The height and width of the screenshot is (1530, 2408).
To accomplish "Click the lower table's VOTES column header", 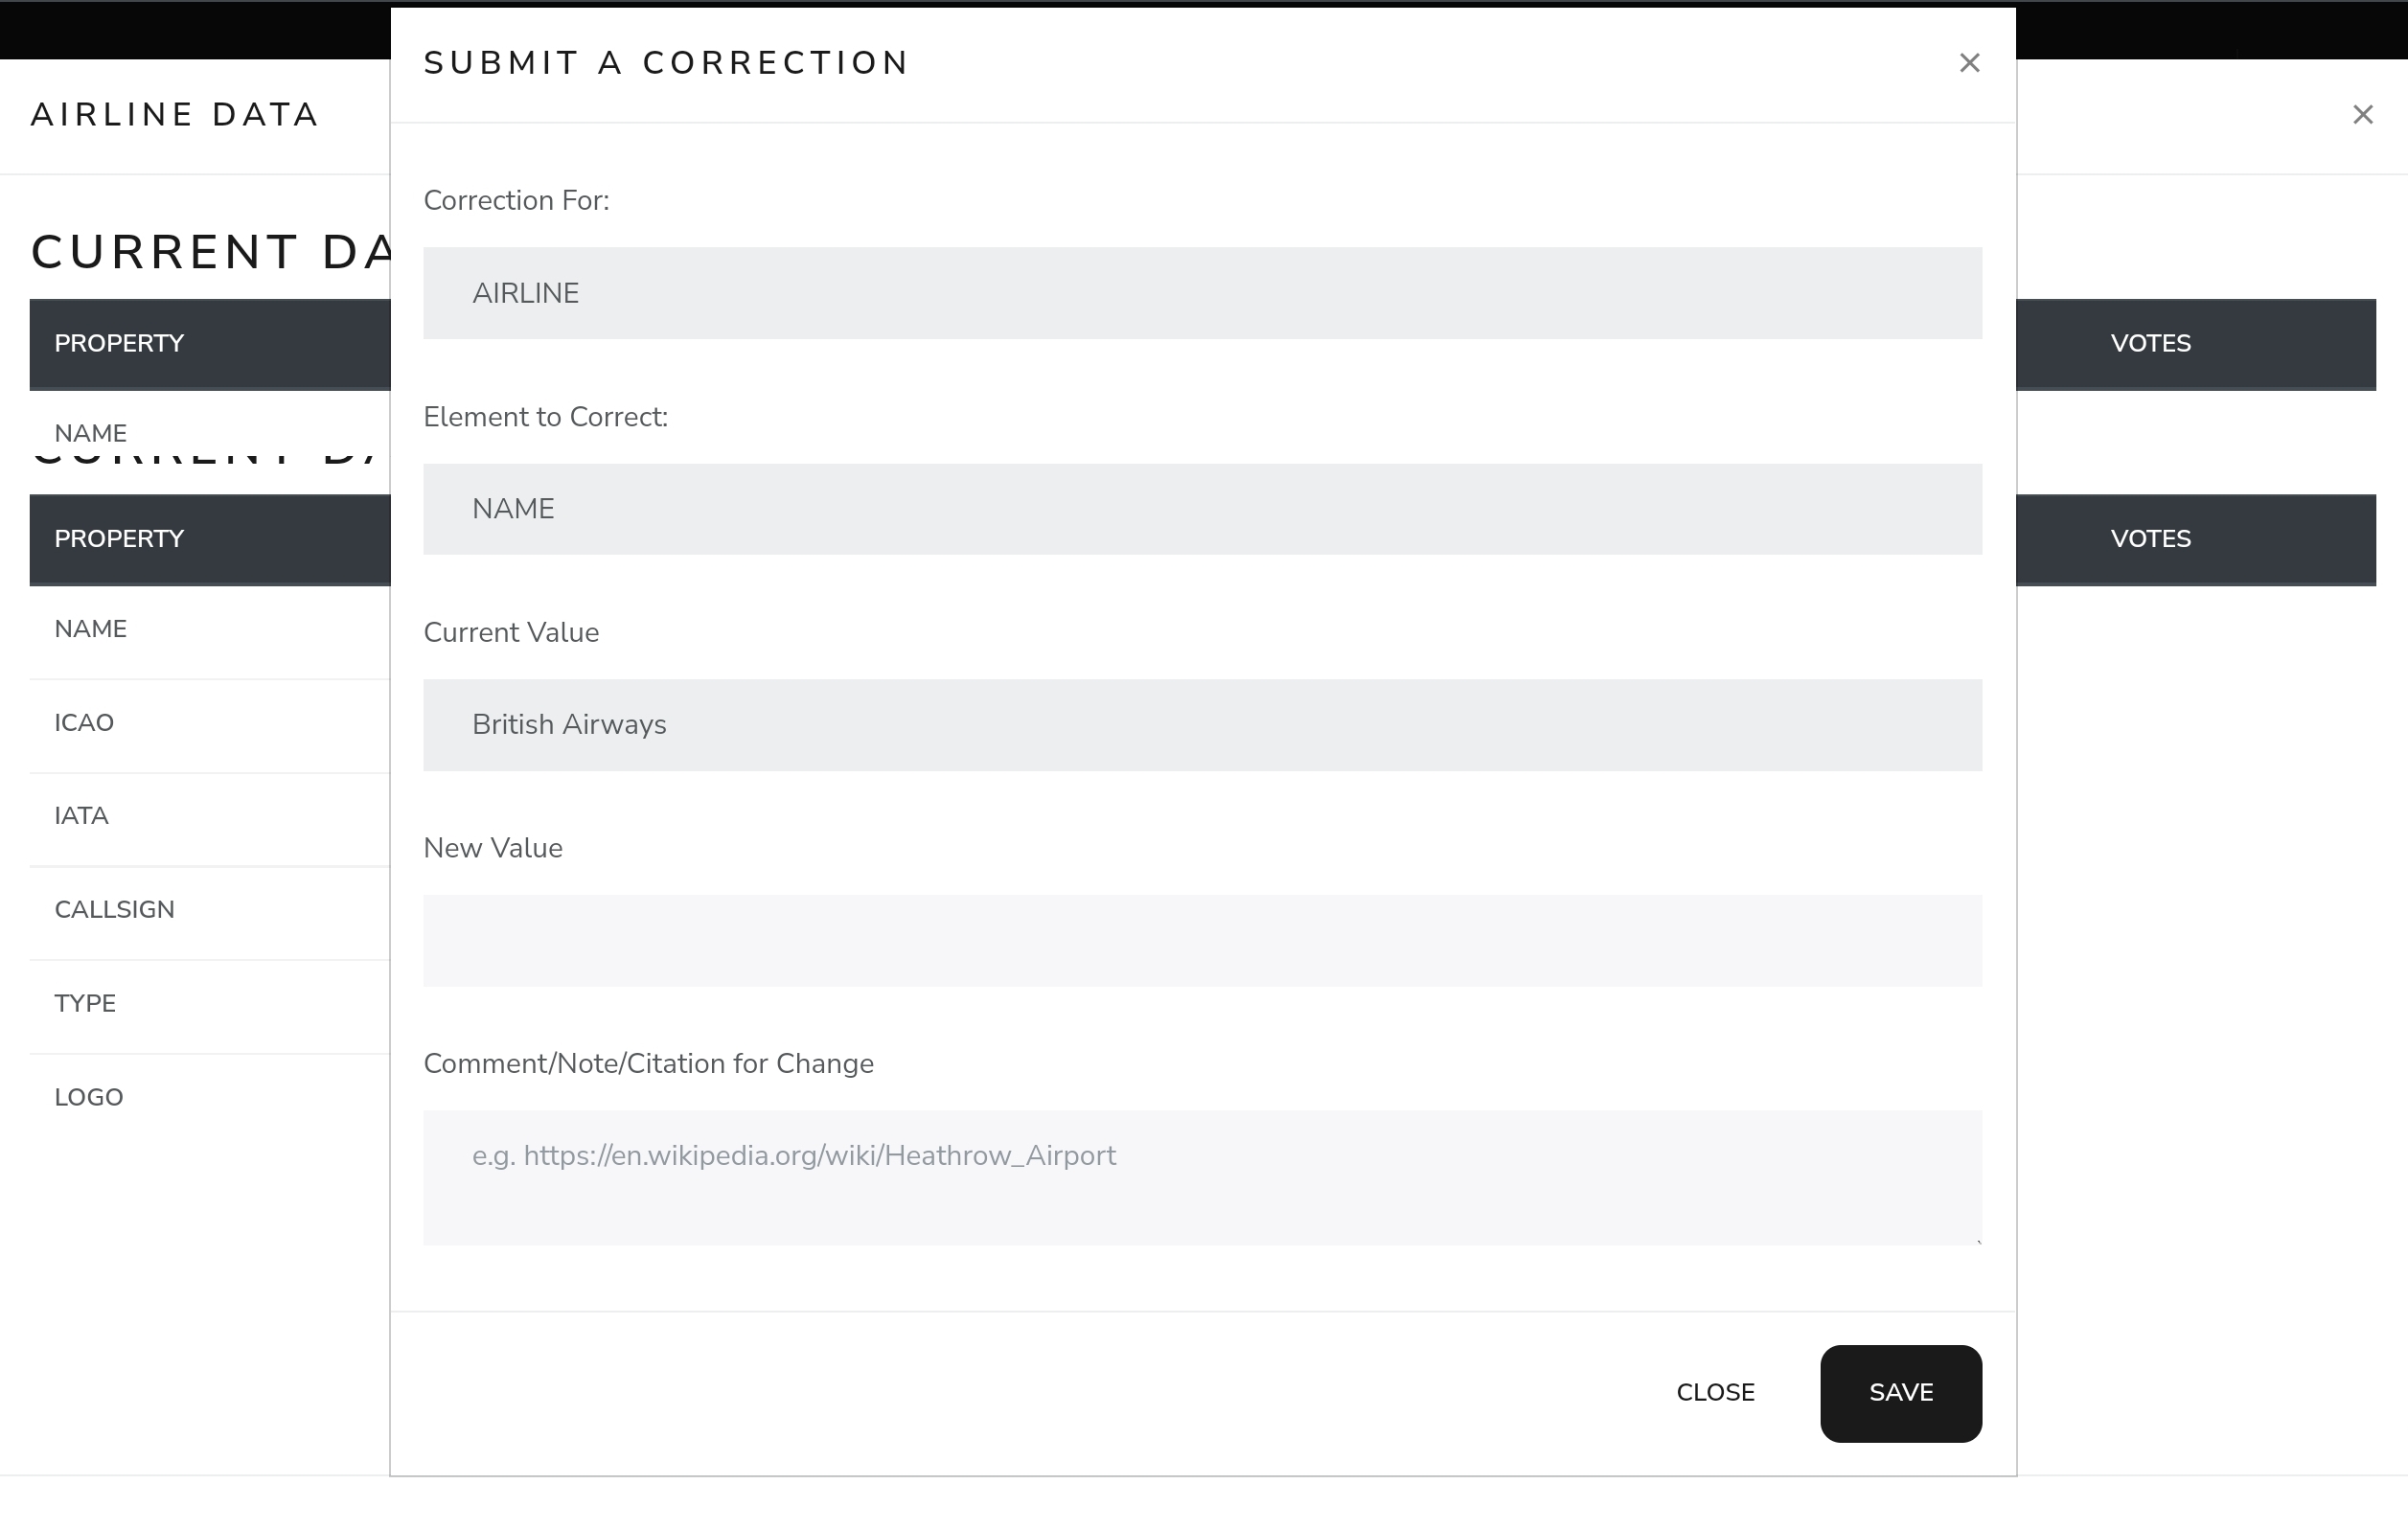I will [x=2150, y=539].
